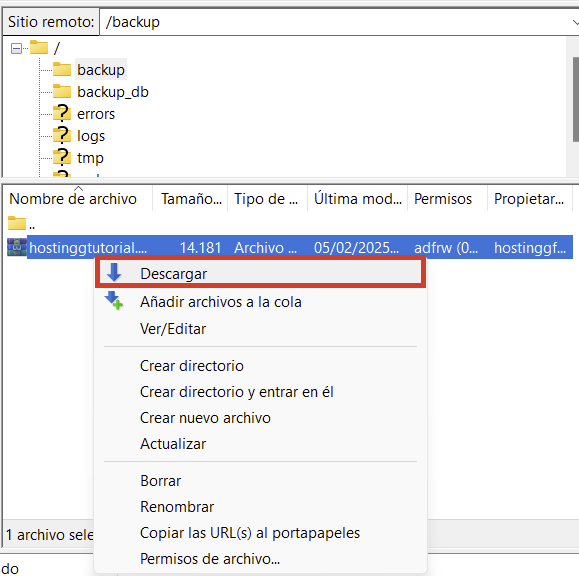Choose Borrar from the context menu
The height and width of the screenshot is (576, 579).
pyautogui.click(x=161, y=481)
